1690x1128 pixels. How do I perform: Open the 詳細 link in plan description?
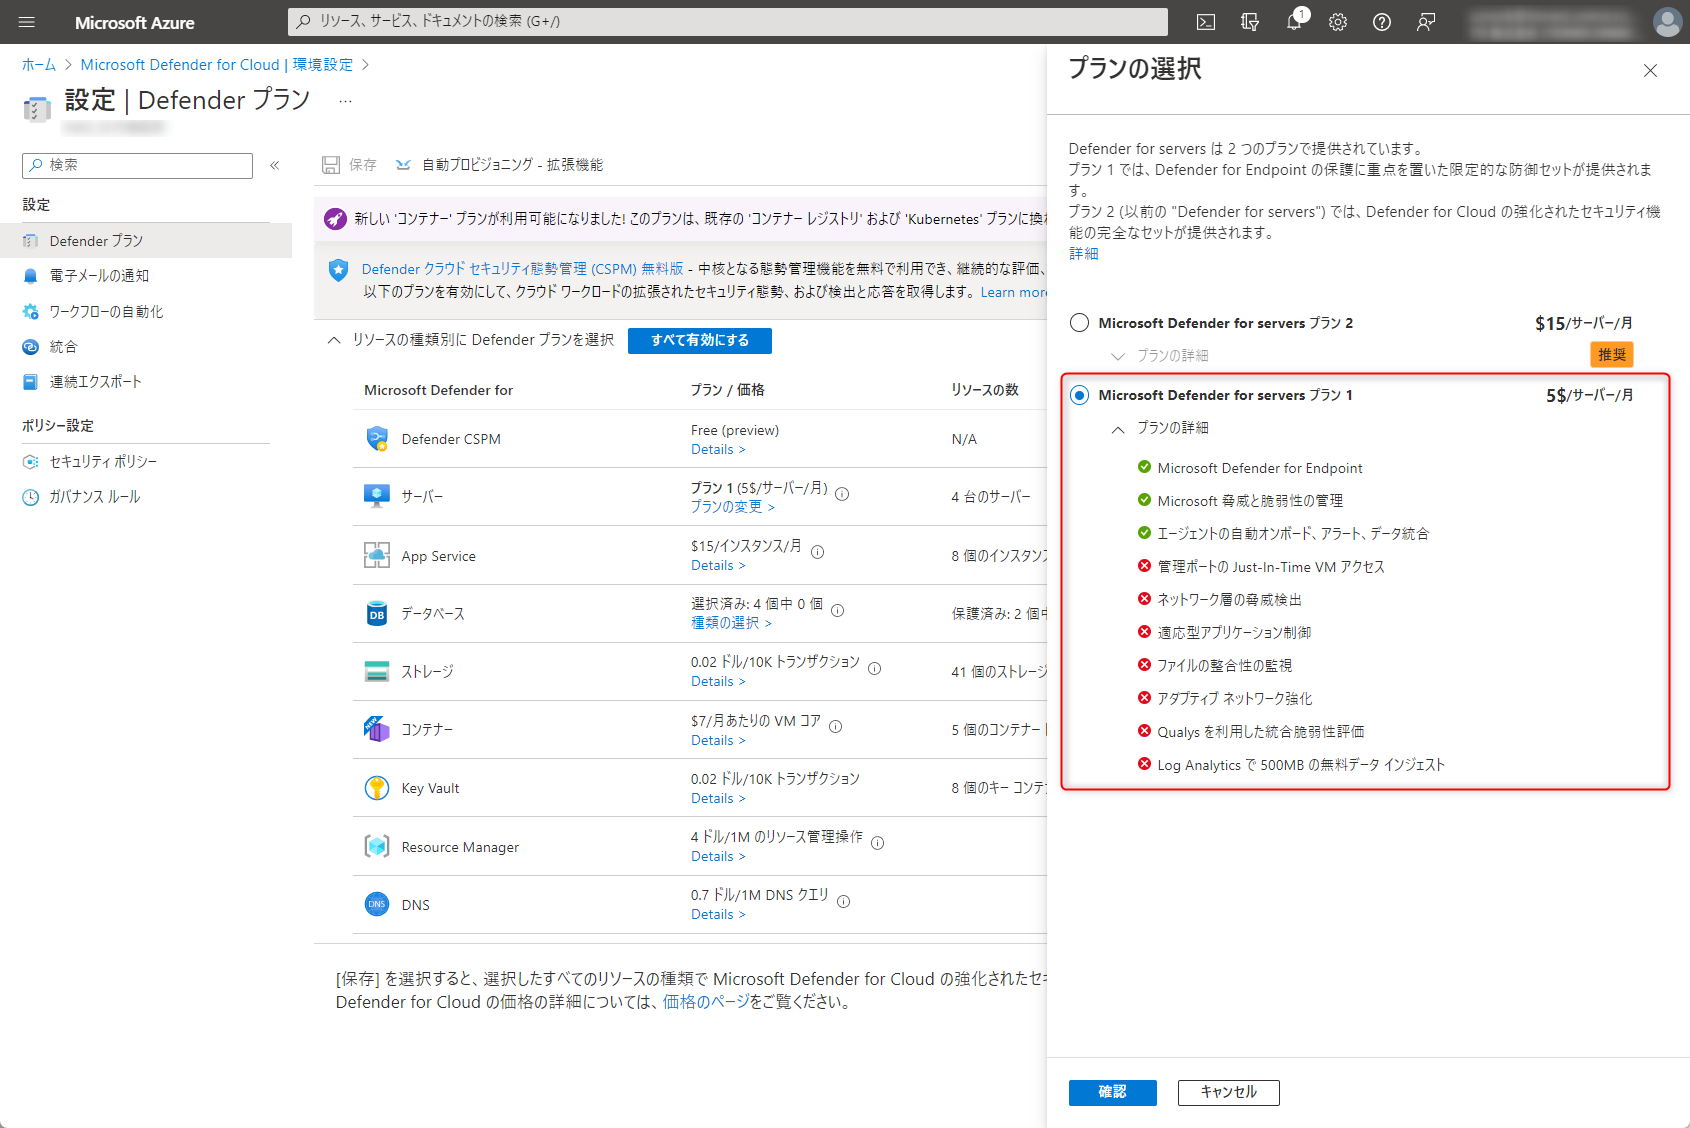point(1084,254)
